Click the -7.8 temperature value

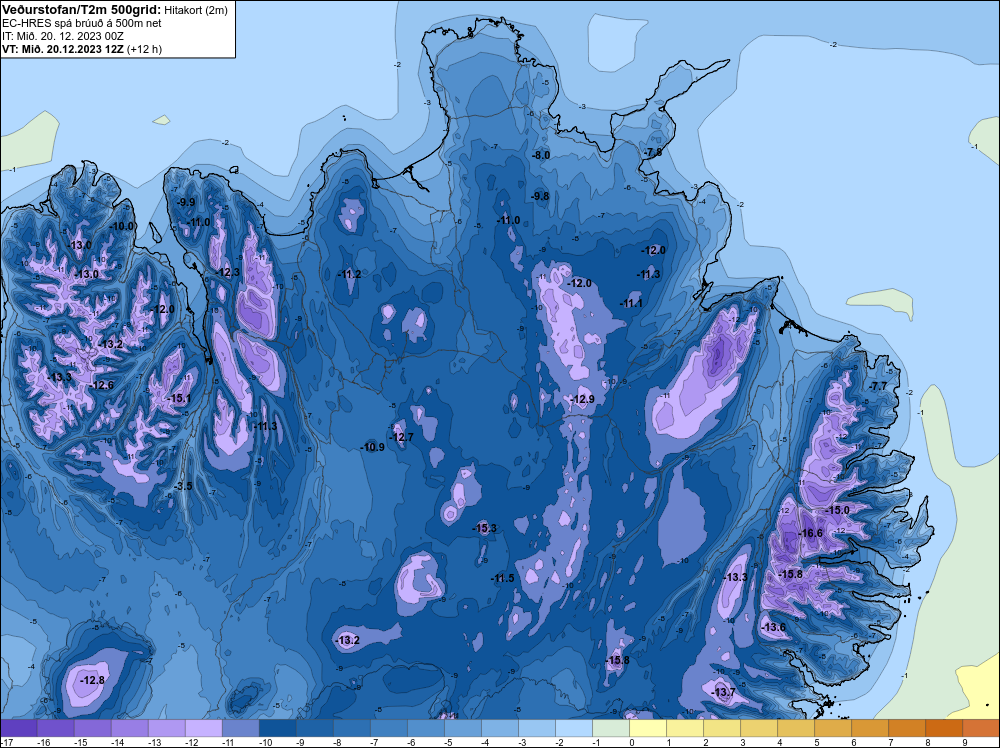point(652,152)
